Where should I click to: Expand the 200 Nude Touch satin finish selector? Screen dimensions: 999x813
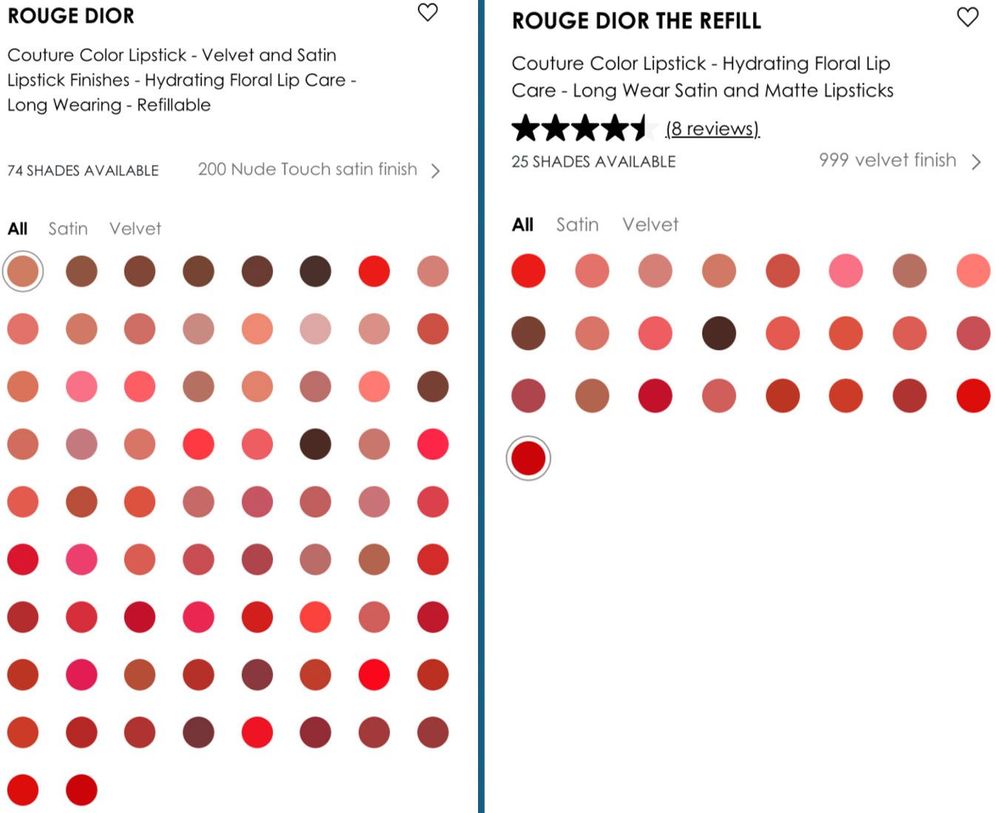pyautogui.click(x=435, y=171)
